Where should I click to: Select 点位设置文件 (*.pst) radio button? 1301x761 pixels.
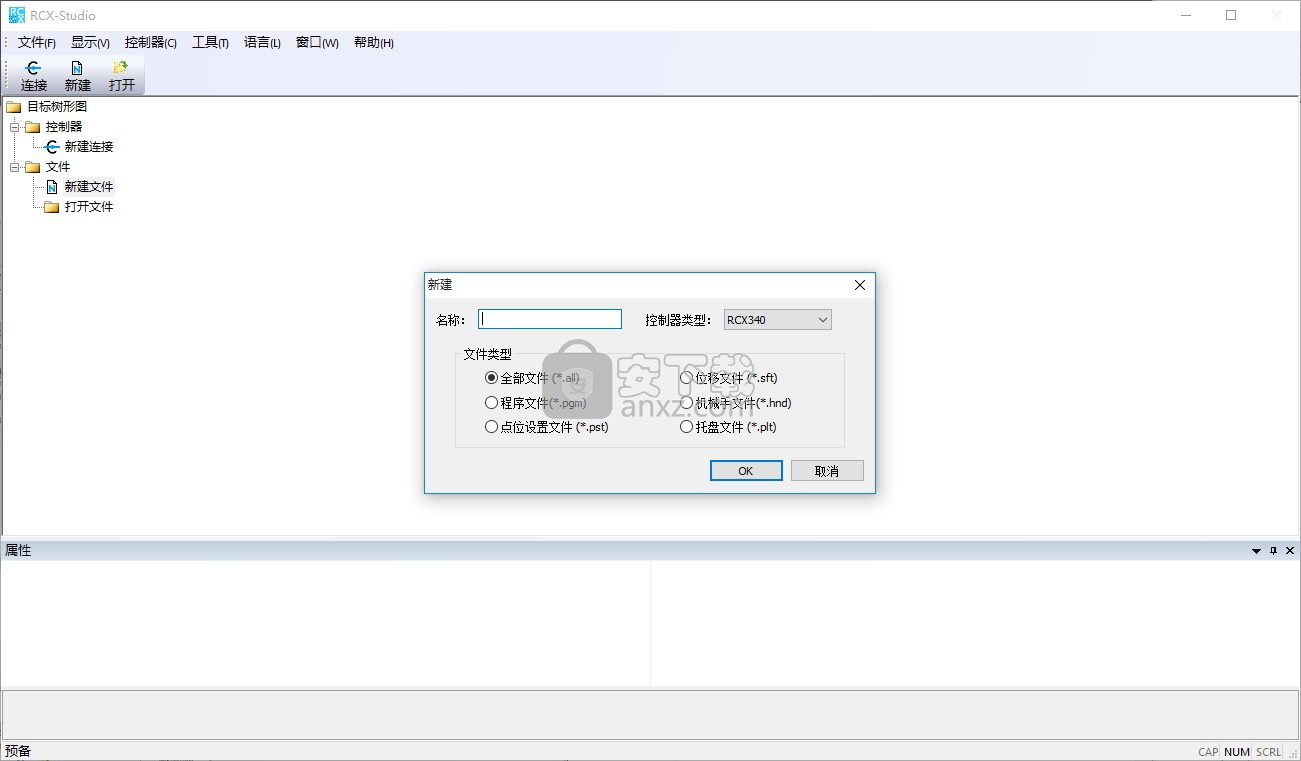tap(491, 427)
